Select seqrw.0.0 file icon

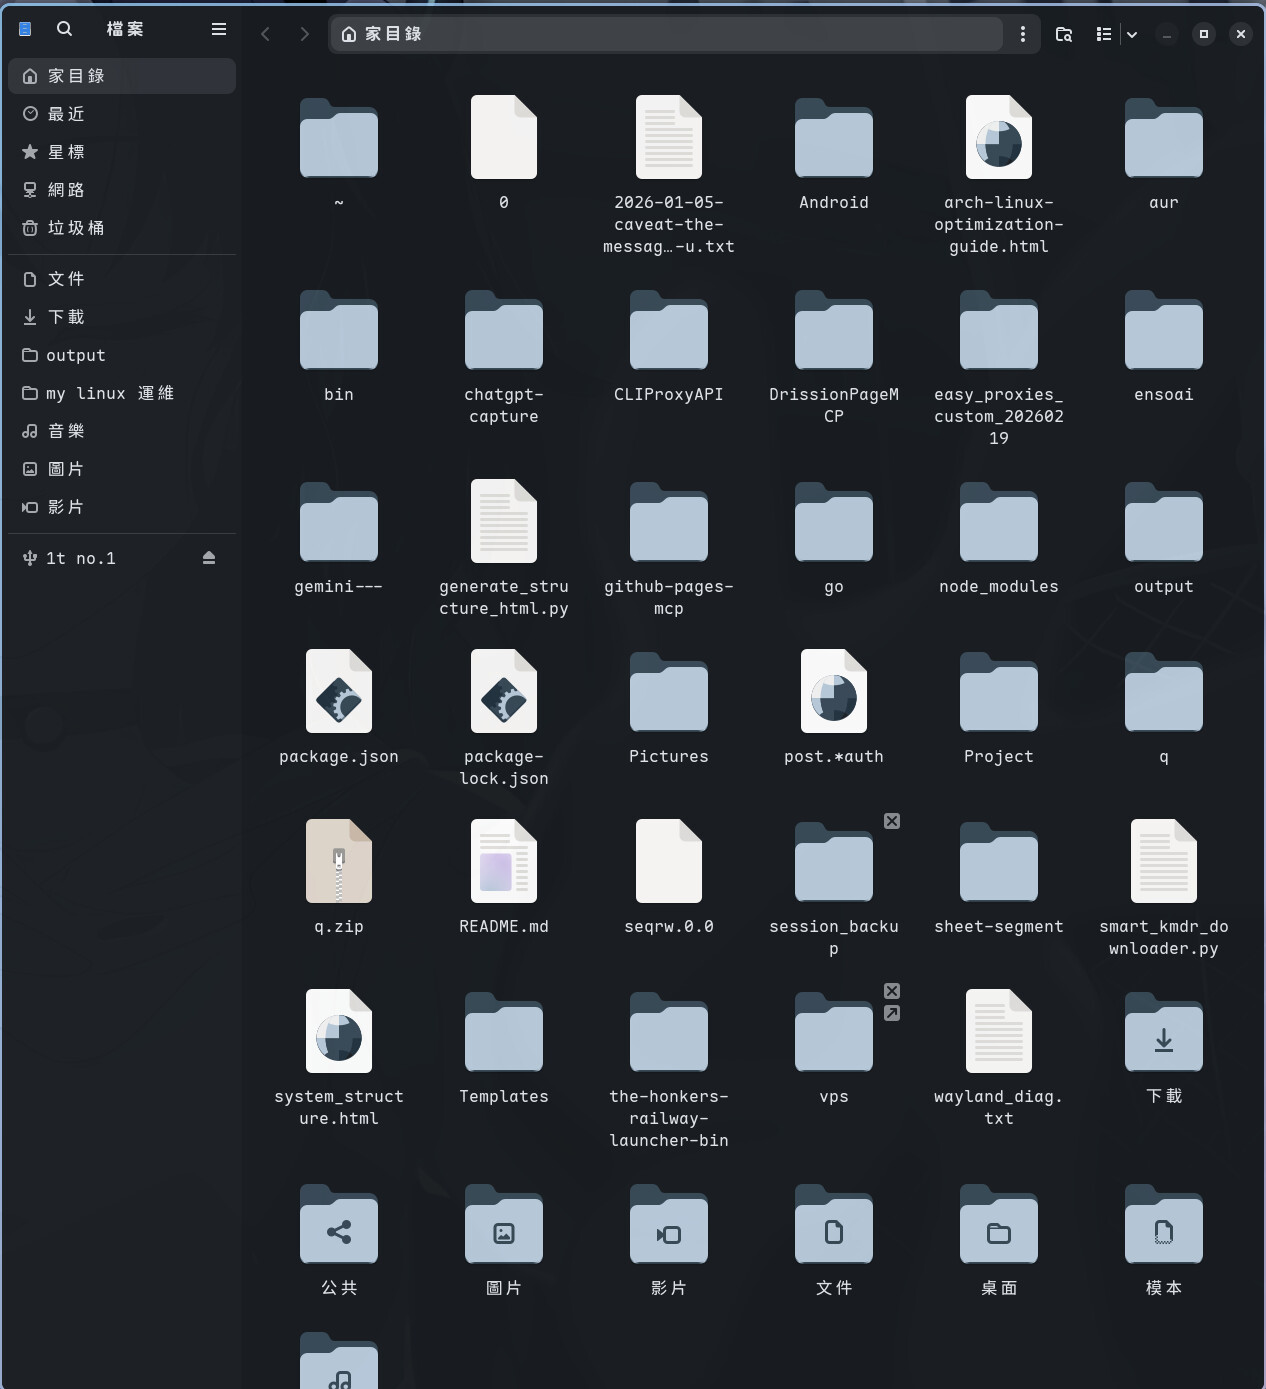(669, 862)
